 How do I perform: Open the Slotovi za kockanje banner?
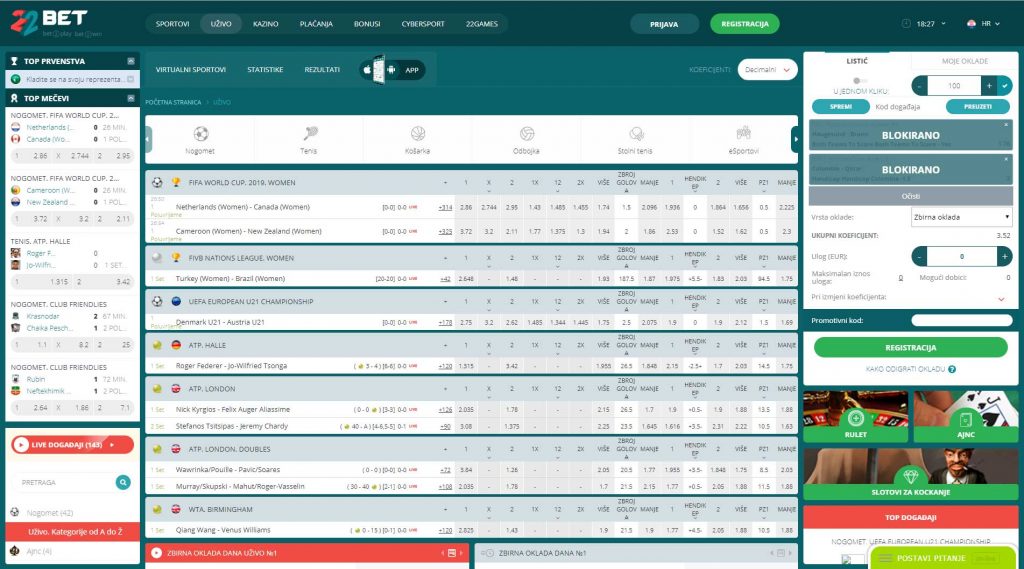tap(911, 474)
